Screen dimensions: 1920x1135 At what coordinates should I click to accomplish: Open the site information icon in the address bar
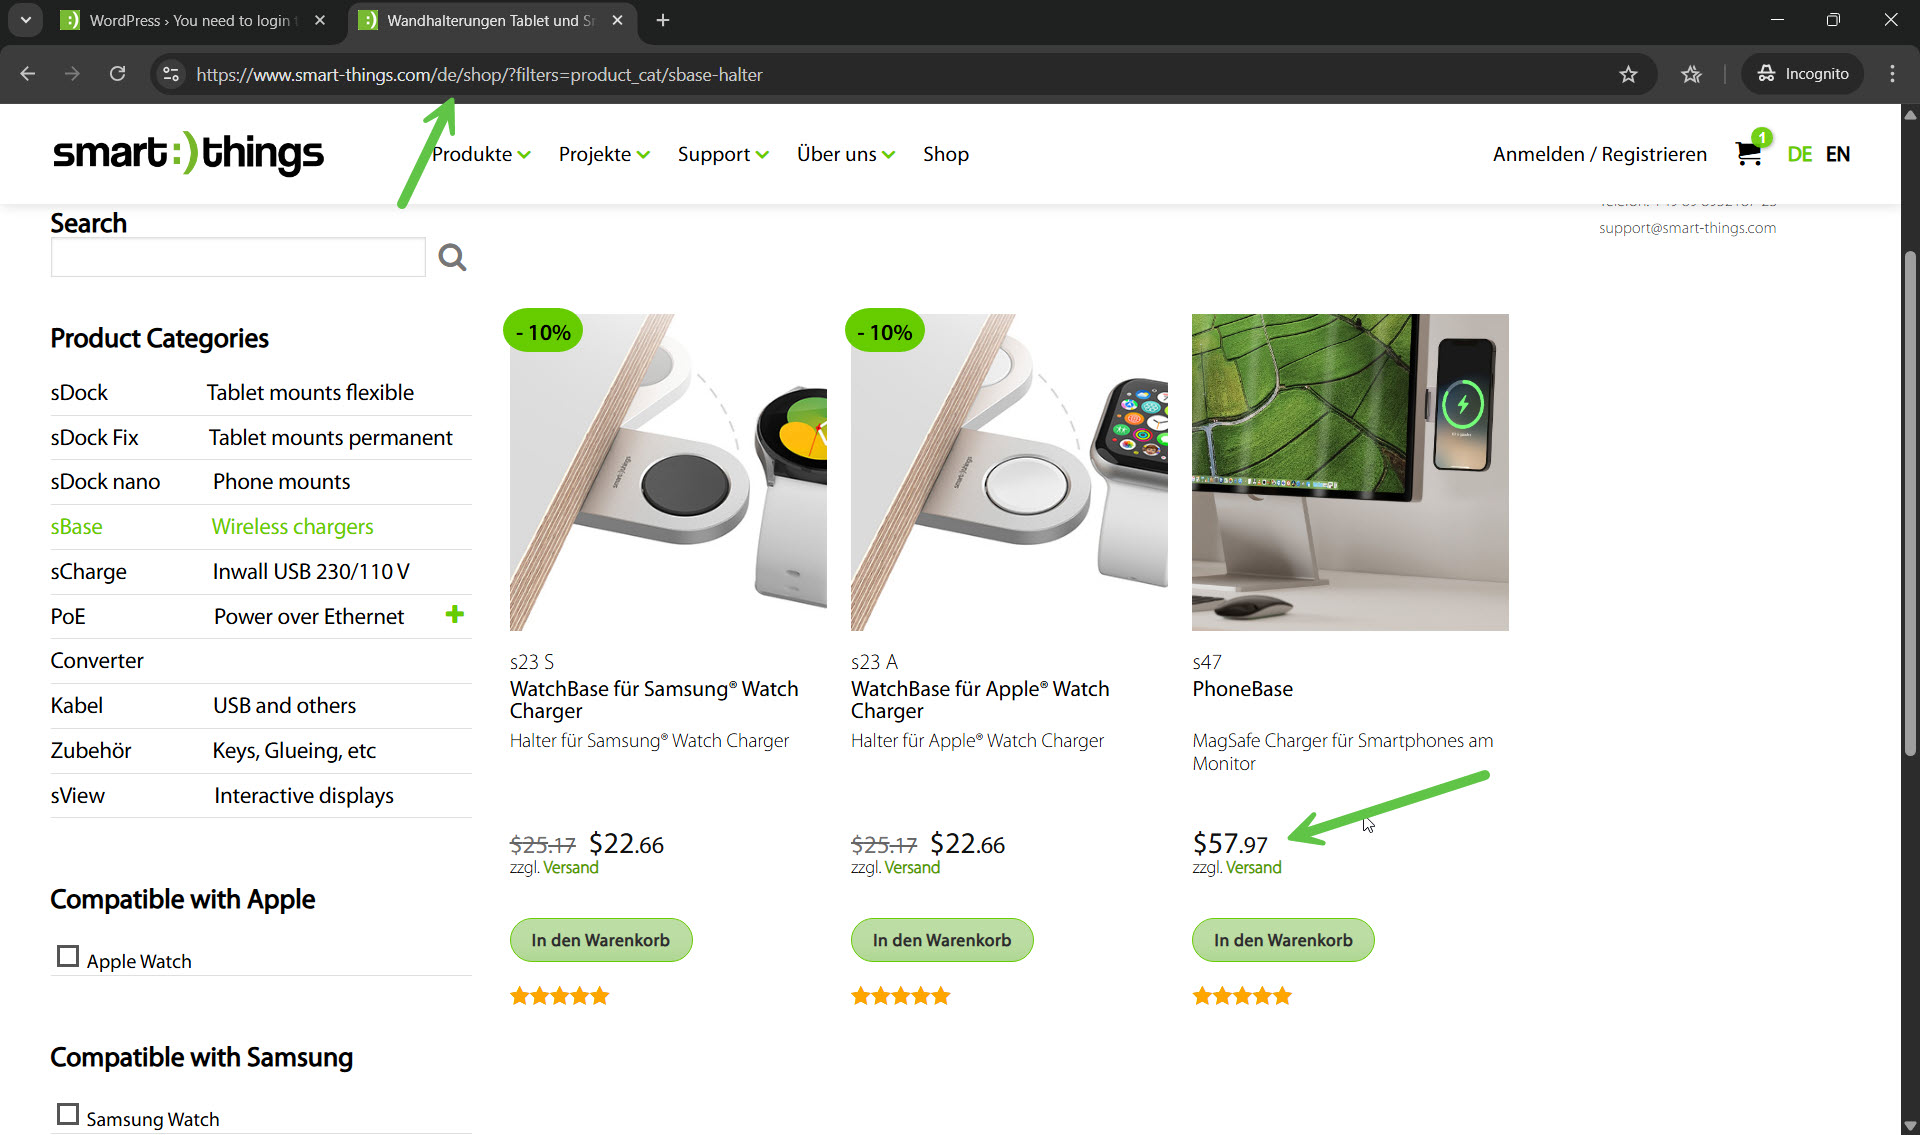coord(171,74)
